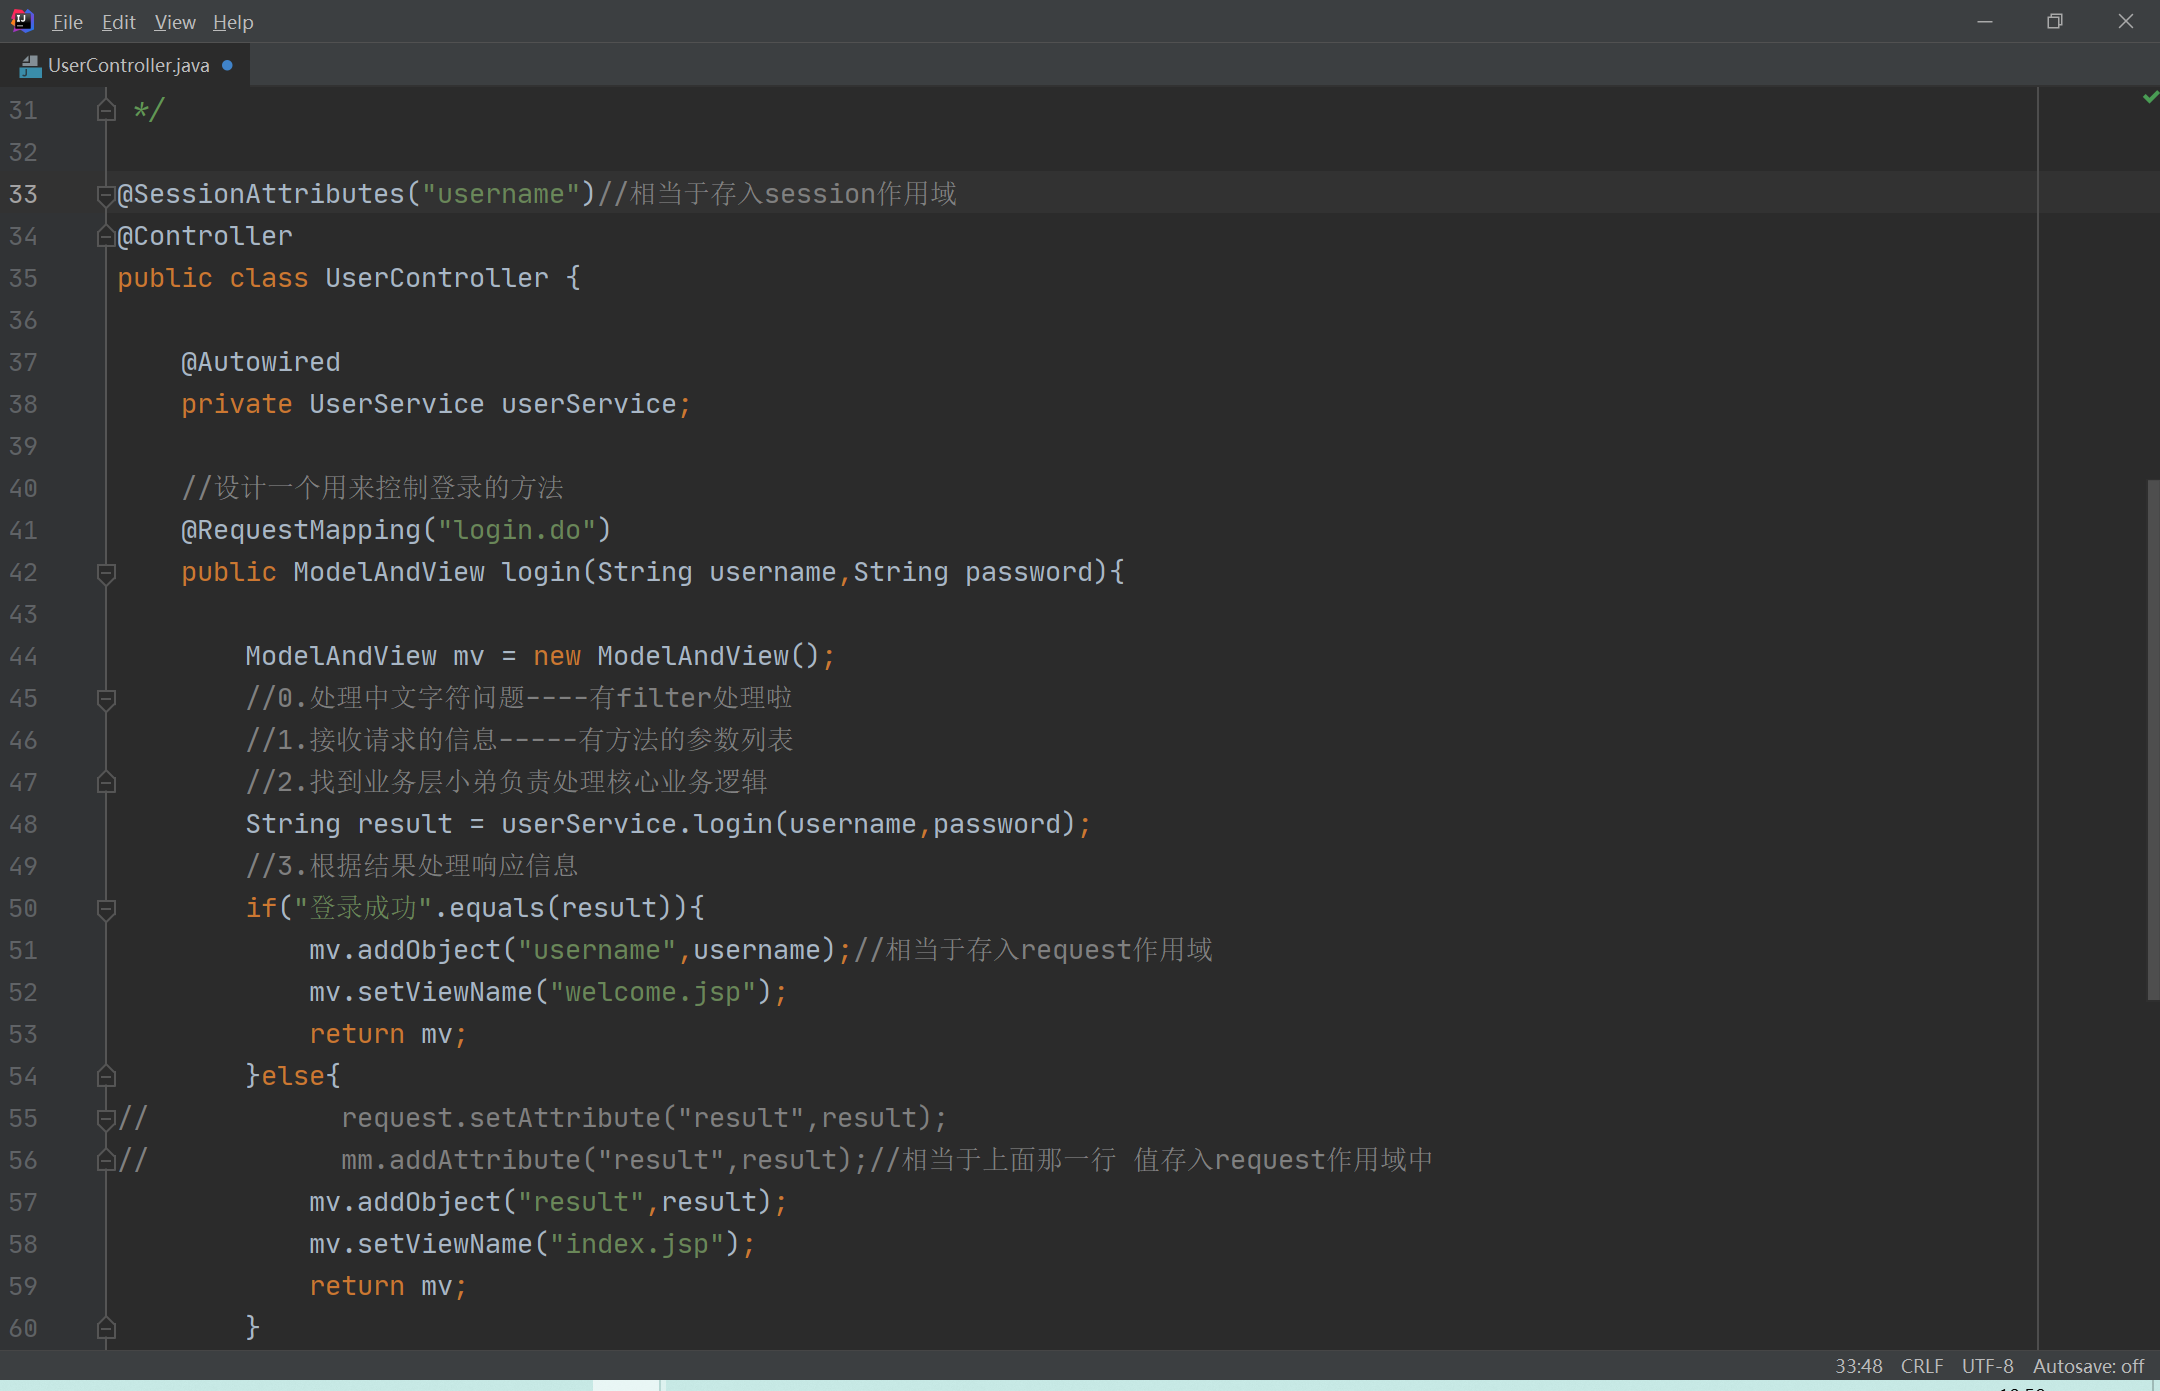This screenshot has width=2160, height=1391.
Task: Click line number 44 in the gutter
Action: pos(24,656)
